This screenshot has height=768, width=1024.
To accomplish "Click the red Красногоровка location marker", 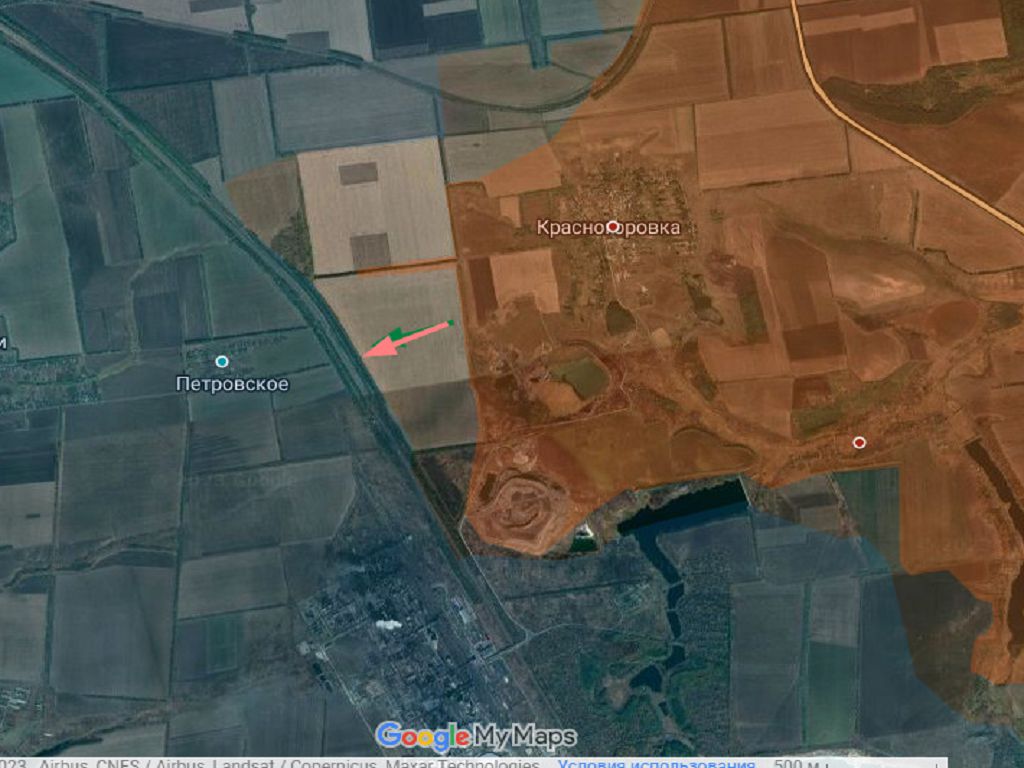I will (613, 227).
